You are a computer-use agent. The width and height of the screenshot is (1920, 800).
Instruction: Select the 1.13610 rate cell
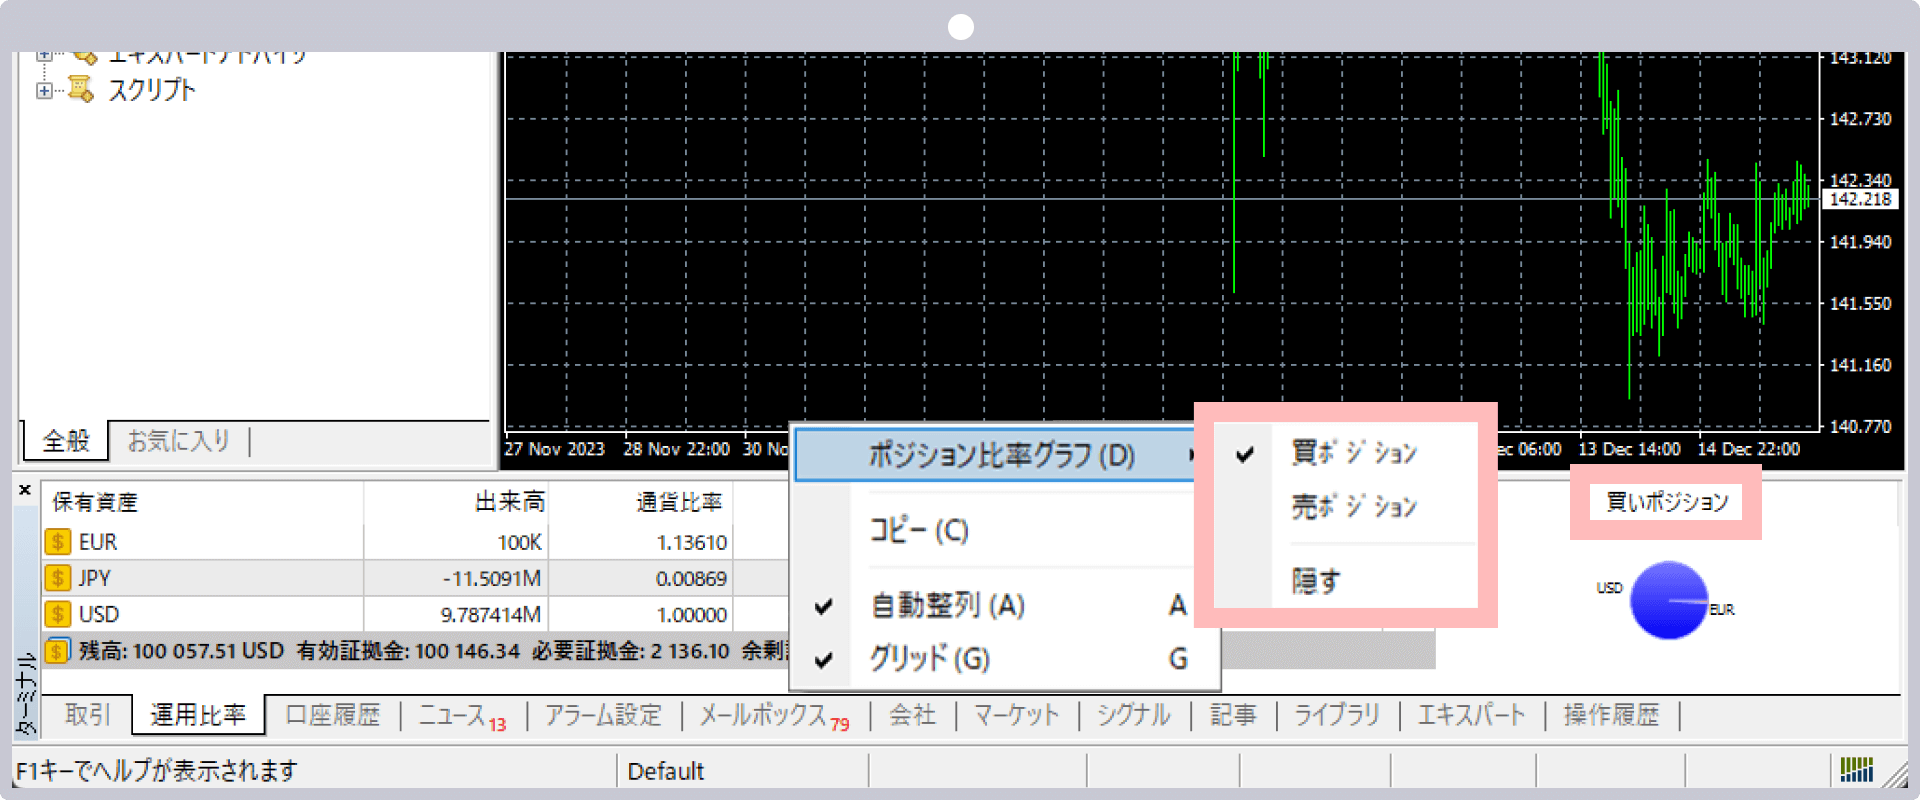[691, 542]
